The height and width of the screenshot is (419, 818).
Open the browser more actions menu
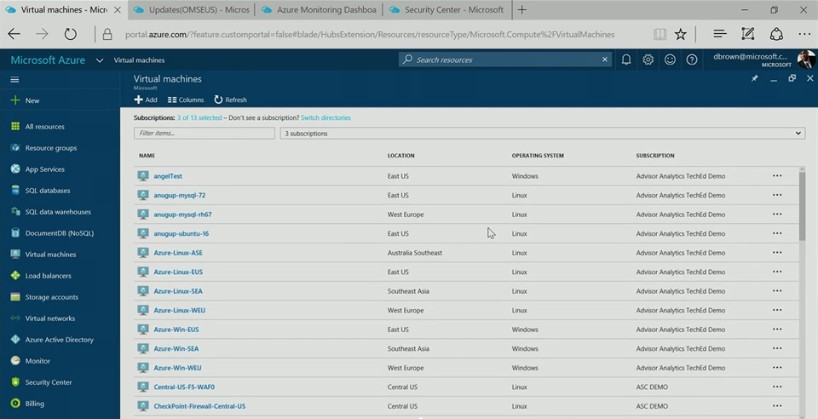804,34
